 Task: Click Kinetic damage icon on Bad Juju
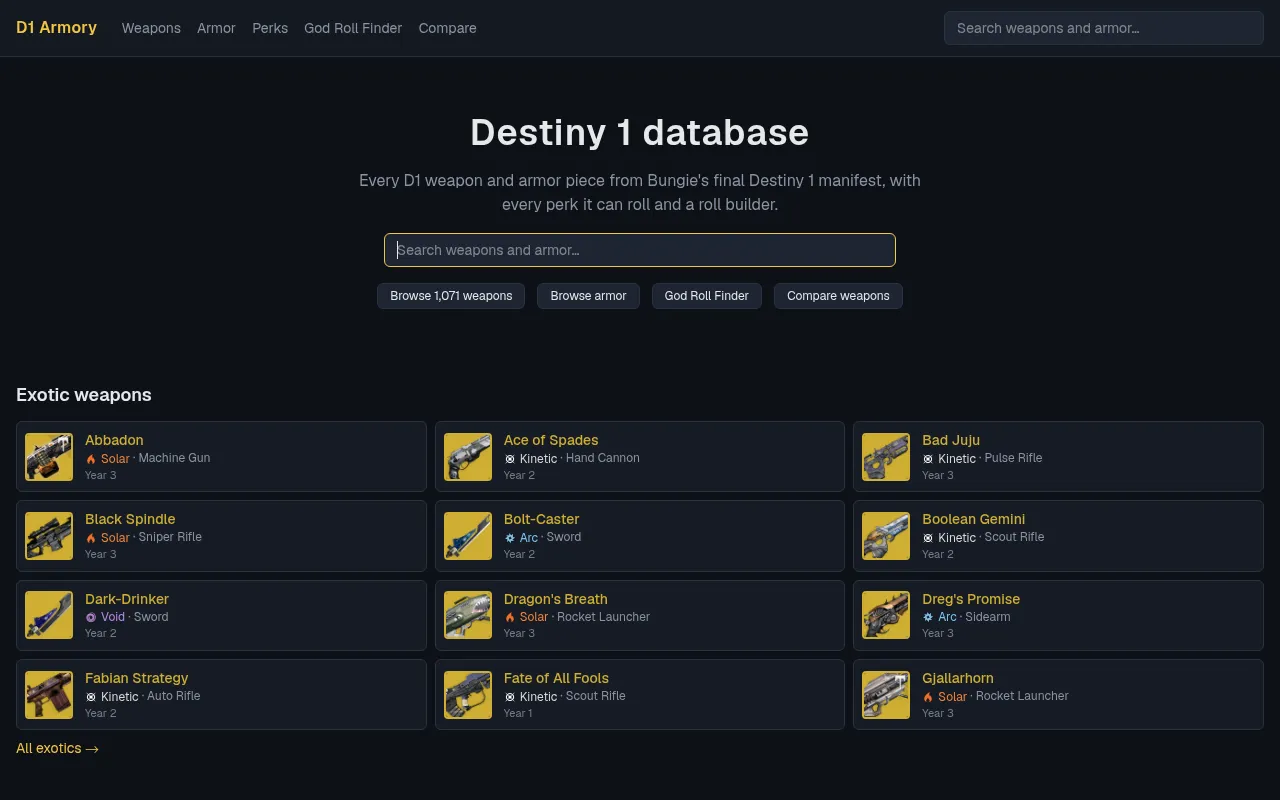tap(928, 459)
